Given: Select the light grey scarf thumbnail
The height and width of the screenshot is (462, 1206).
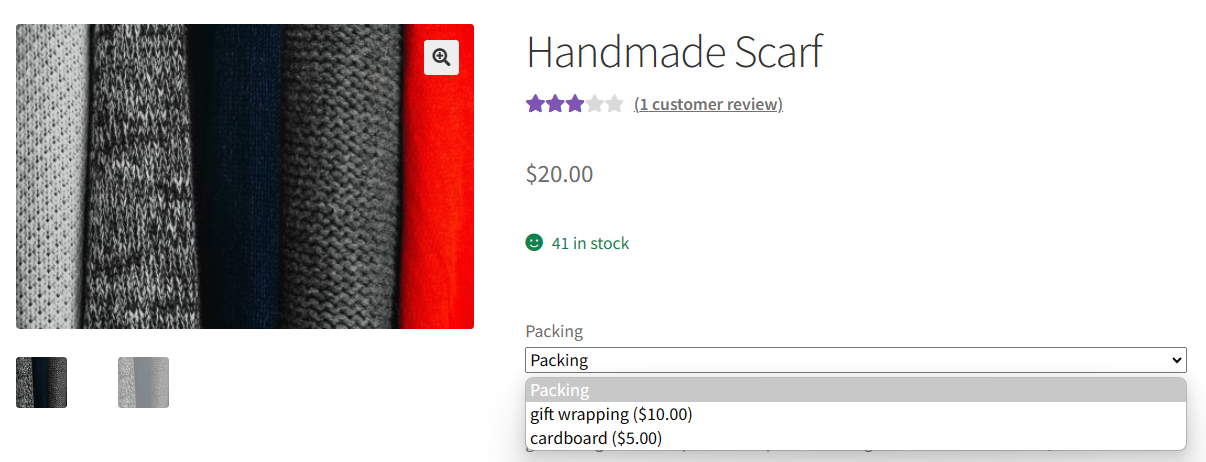Looking at the screenshot, I should click(x=143, y=382).
